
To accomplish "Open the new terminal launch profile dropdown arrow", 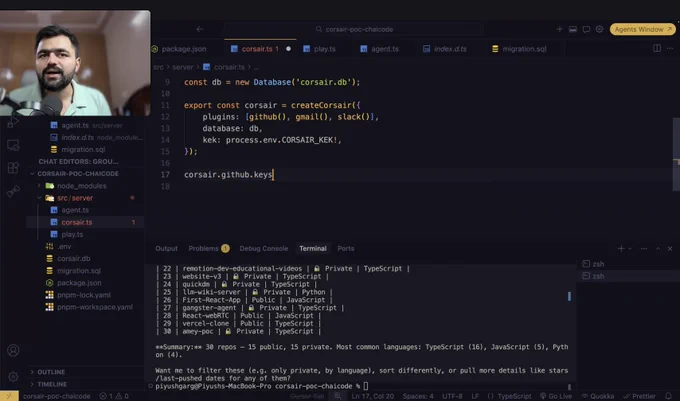I will click(630, 248).
